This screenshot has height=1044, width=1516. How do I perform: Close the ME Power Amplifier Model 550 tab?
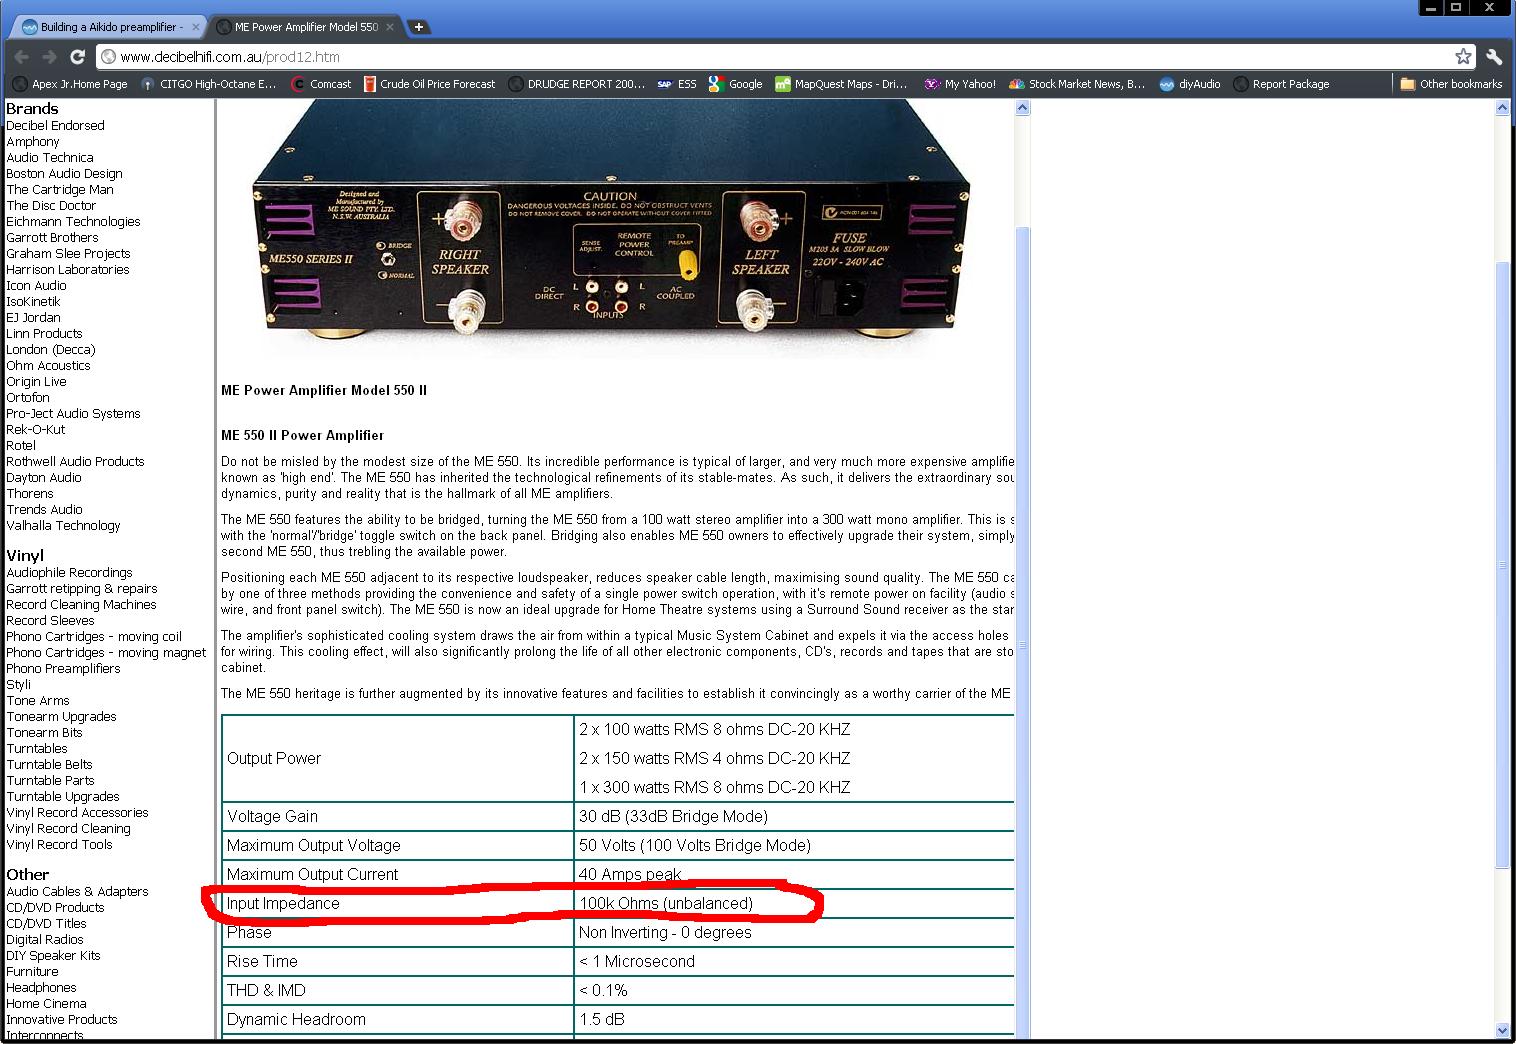pos(390,27)
